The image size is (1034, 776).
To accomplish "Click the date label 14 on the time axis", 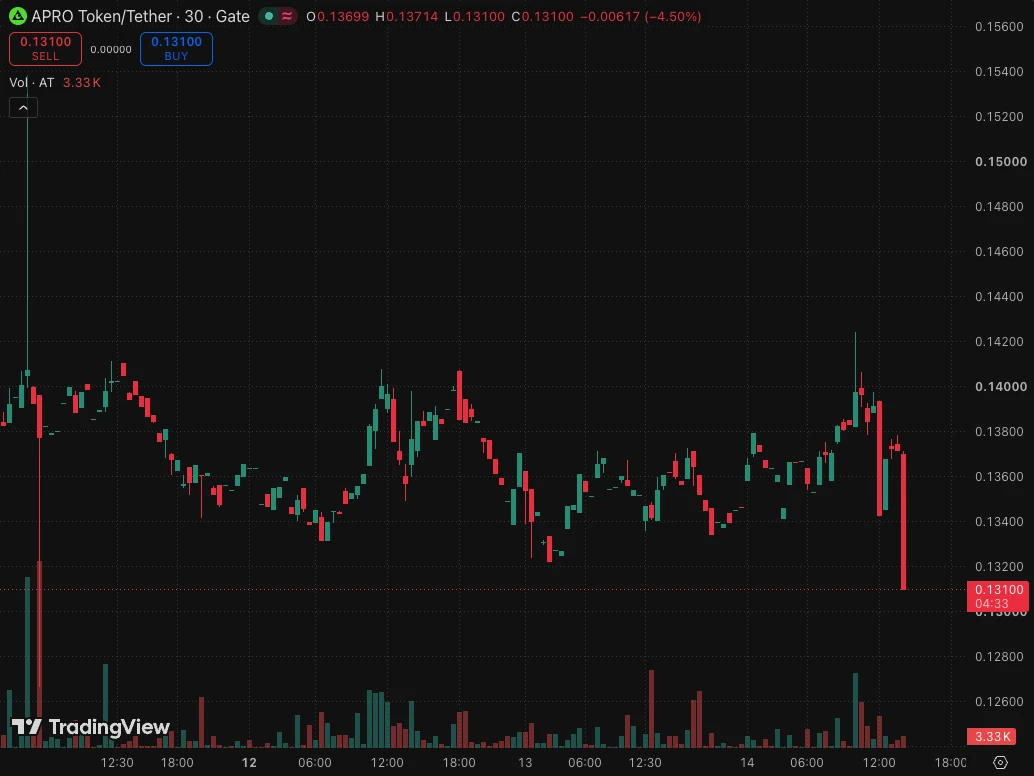I will point(747,763).
